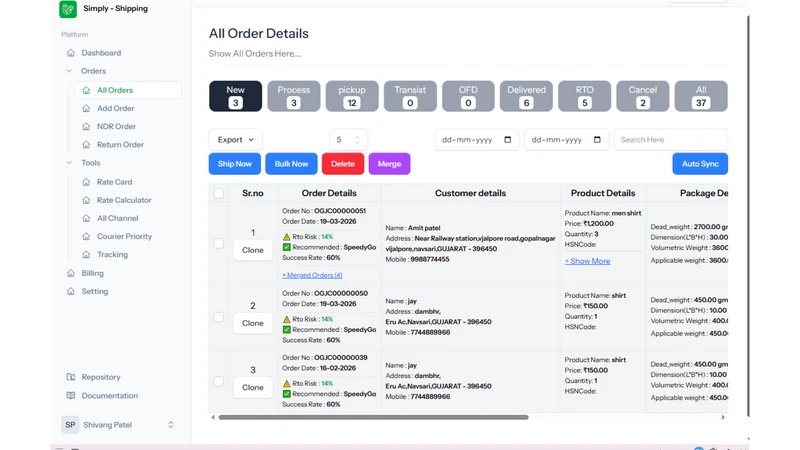The image size is (800, 450).
Task: Click the All Orders sidebar icon
Action: click(86, 90)
